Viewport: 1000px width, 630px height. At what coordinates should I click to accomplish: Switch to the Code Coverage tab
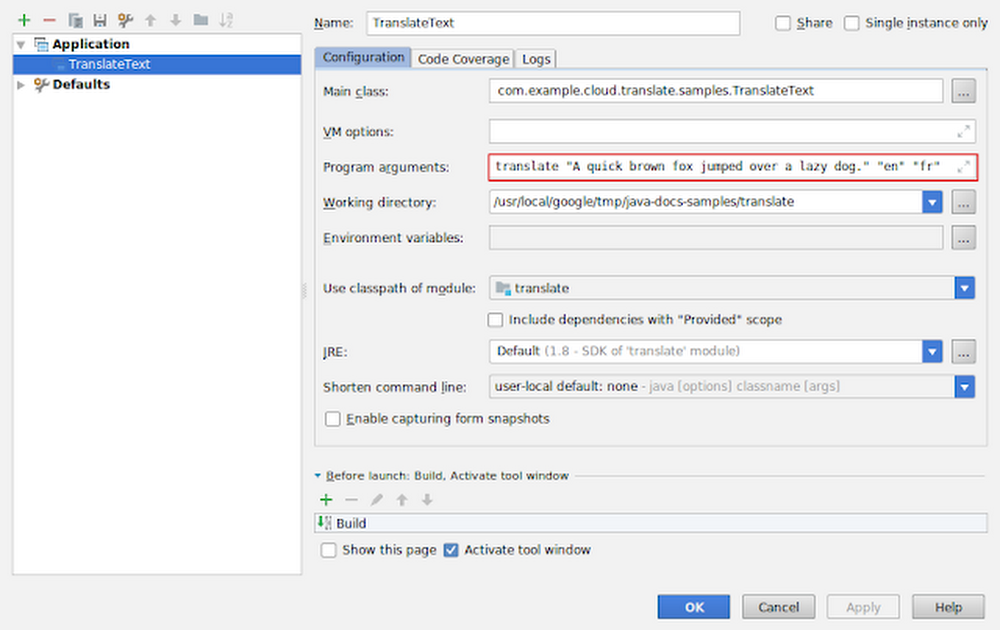click(463, 59)
